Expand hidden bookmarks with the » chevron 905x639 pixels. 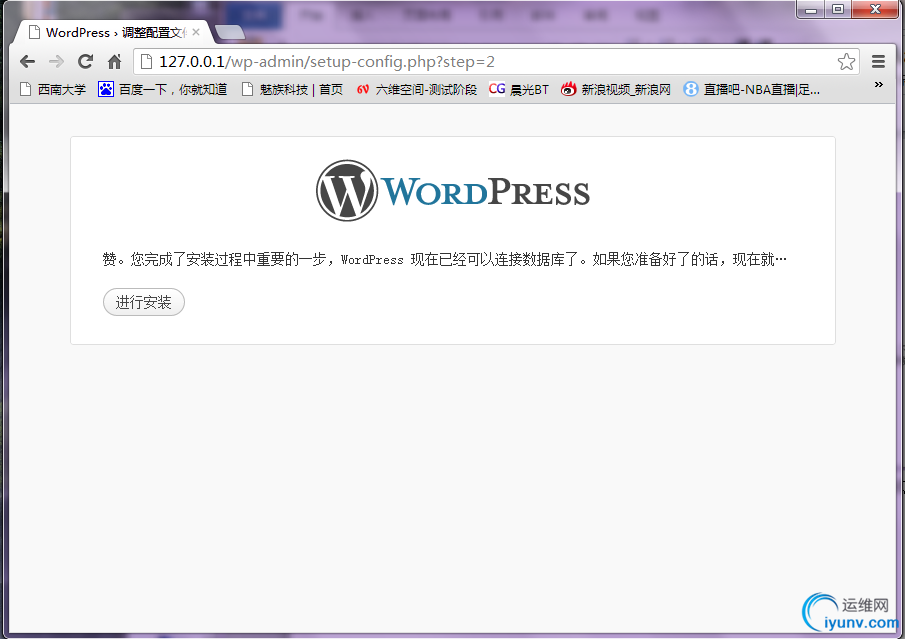[878, 85]
